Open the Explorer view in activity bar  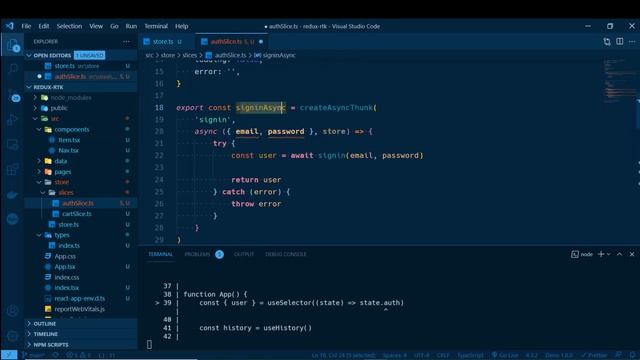13,45
